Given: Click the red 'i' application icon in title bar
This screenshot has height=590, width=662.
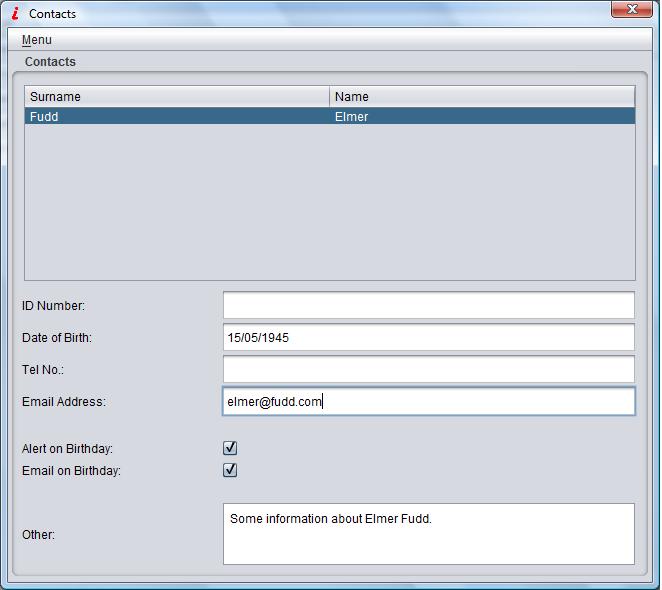Looking at the screenshot, I should click(15, 14).
